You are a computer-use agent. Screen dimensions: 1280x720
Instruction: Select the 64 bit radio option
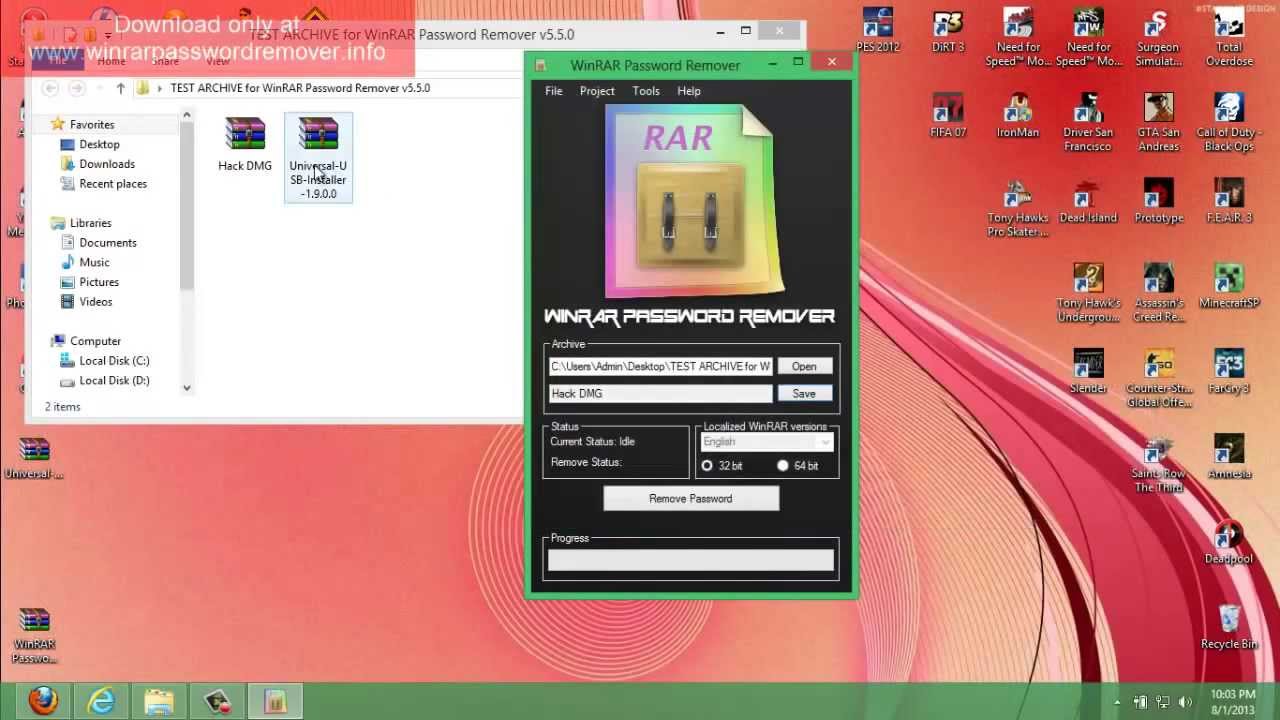click(782, 466)
